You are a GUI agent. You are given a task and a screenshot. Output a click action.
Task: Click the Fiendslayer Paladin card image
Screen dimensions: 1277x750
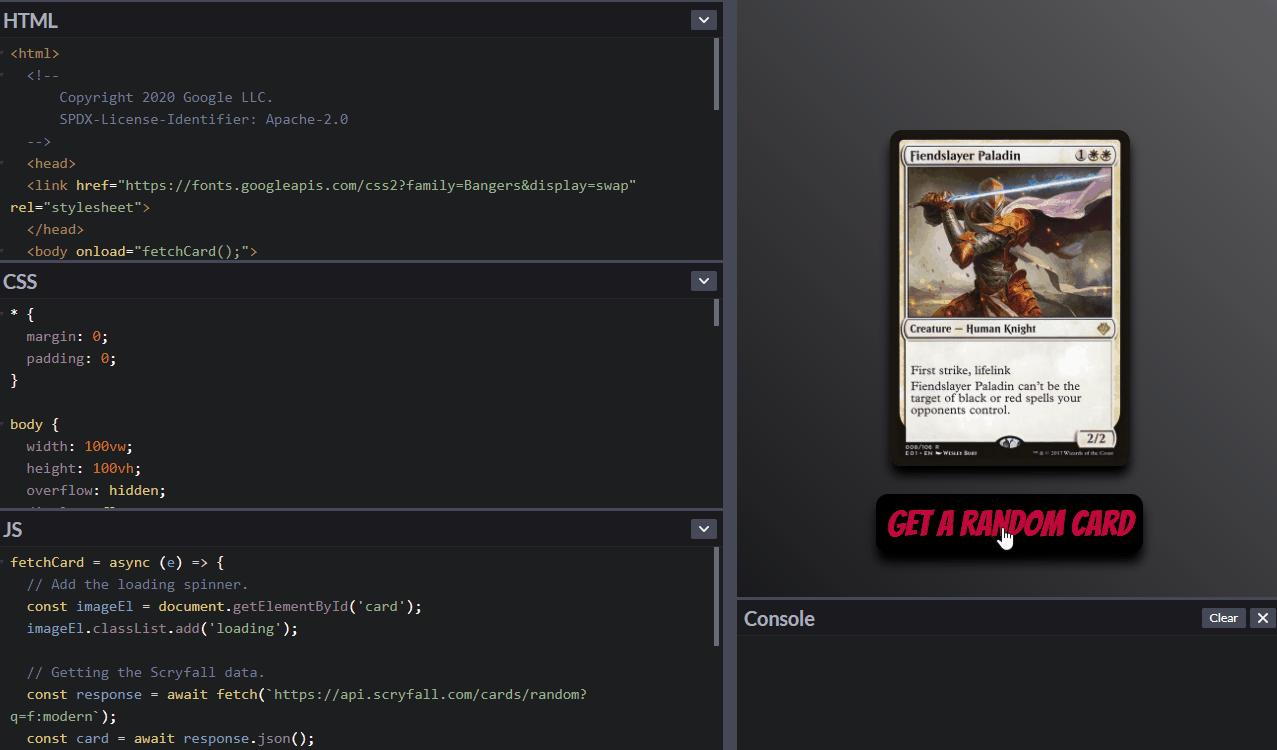coord(1008,300)
